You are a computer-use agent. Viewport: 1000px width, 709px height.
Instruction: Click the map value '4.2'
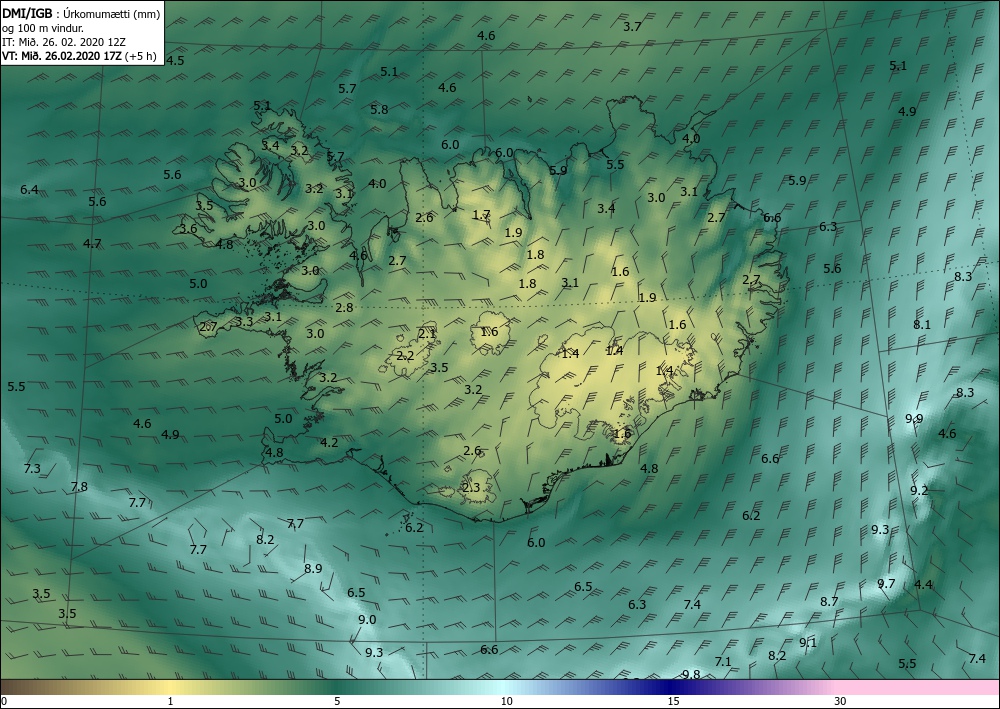pos(329,442)
